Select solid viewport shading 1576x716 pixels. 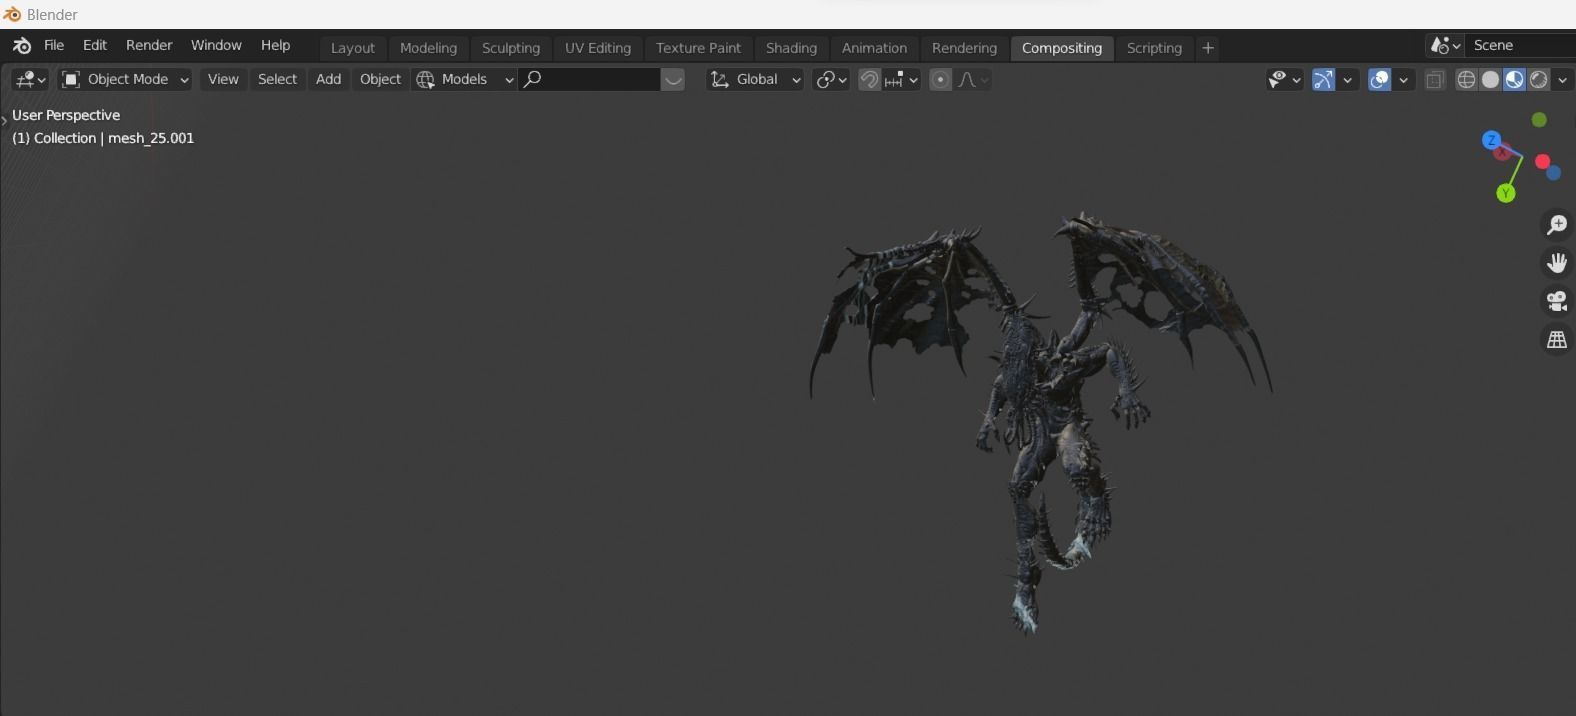[x=1490, y=80]
